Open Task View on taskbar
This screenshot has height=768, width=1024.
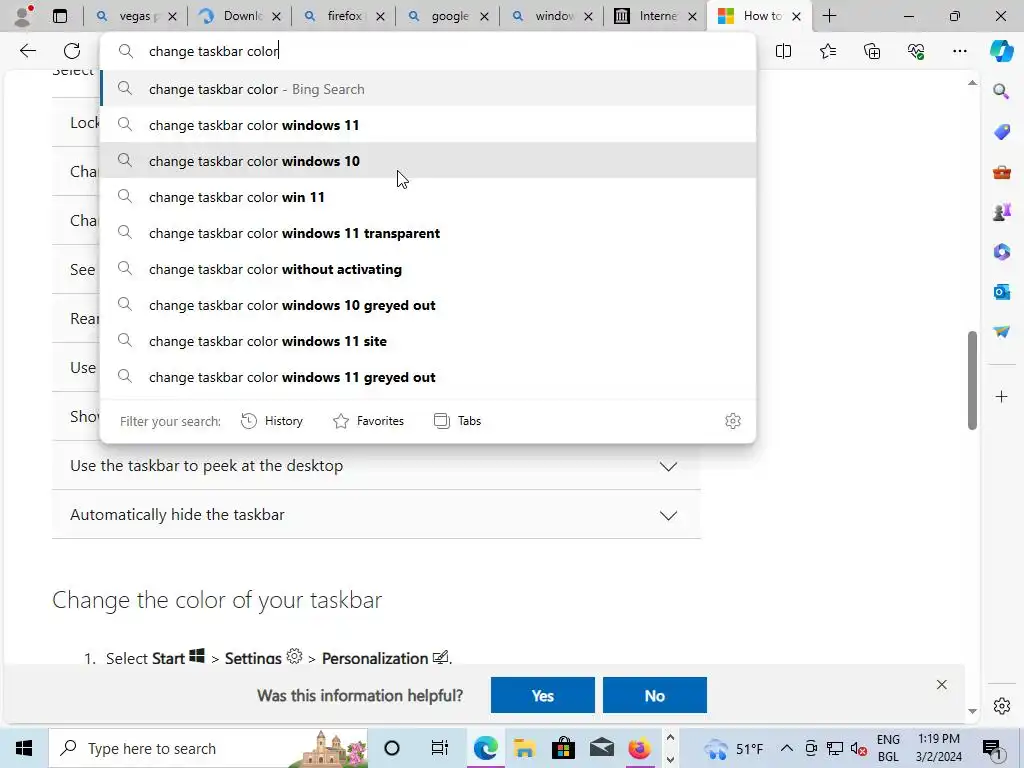pyautogui.click(x=440, y=748)
